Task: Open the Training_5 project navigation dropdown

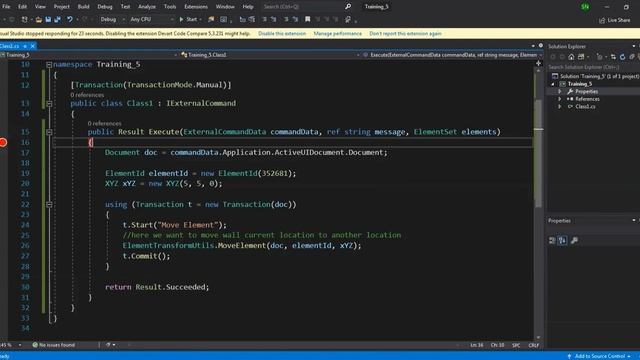Action: point(89,55)
